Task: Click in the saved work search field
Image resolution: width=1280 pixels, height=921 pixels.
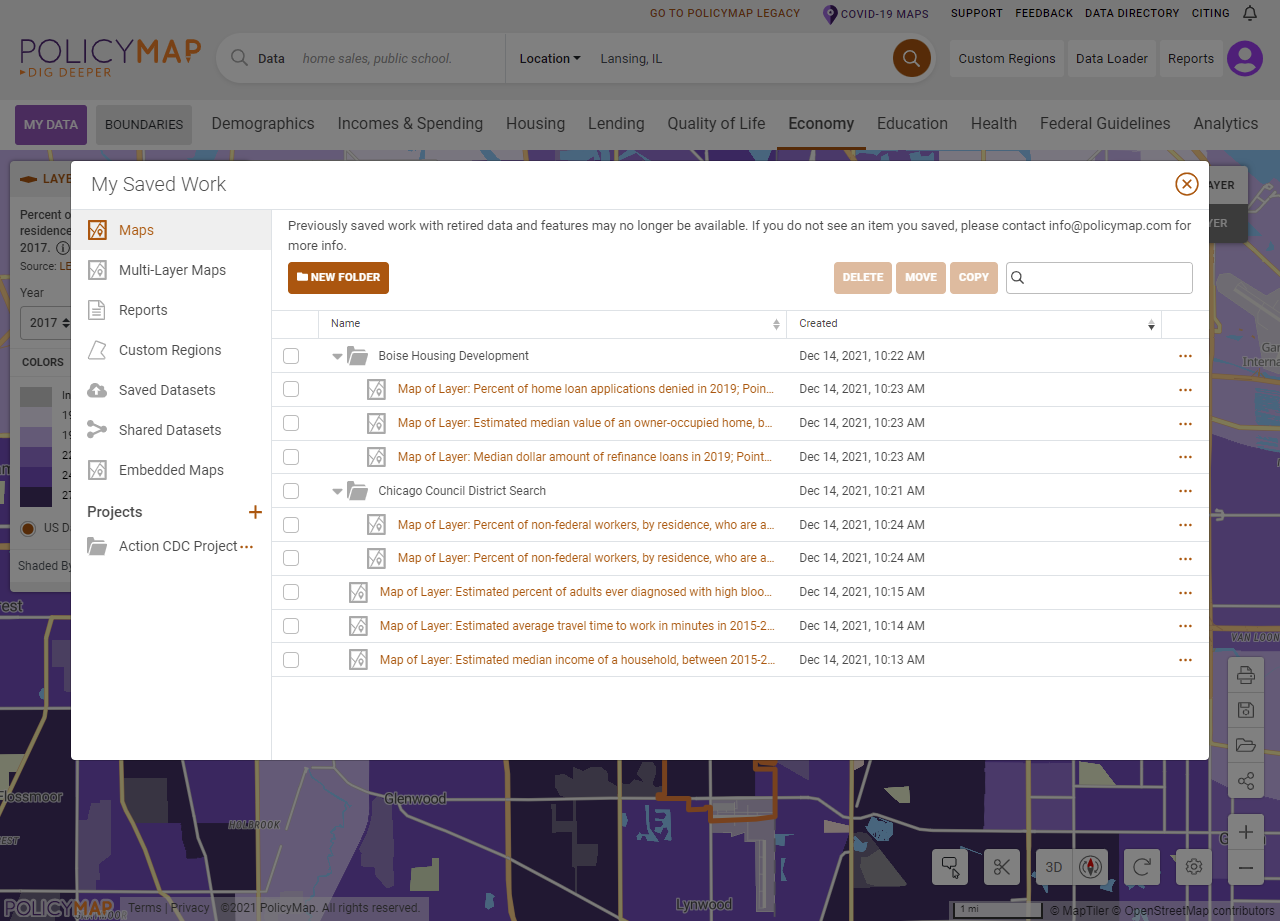Action: pyautogui.click(x=1099, y=278)
